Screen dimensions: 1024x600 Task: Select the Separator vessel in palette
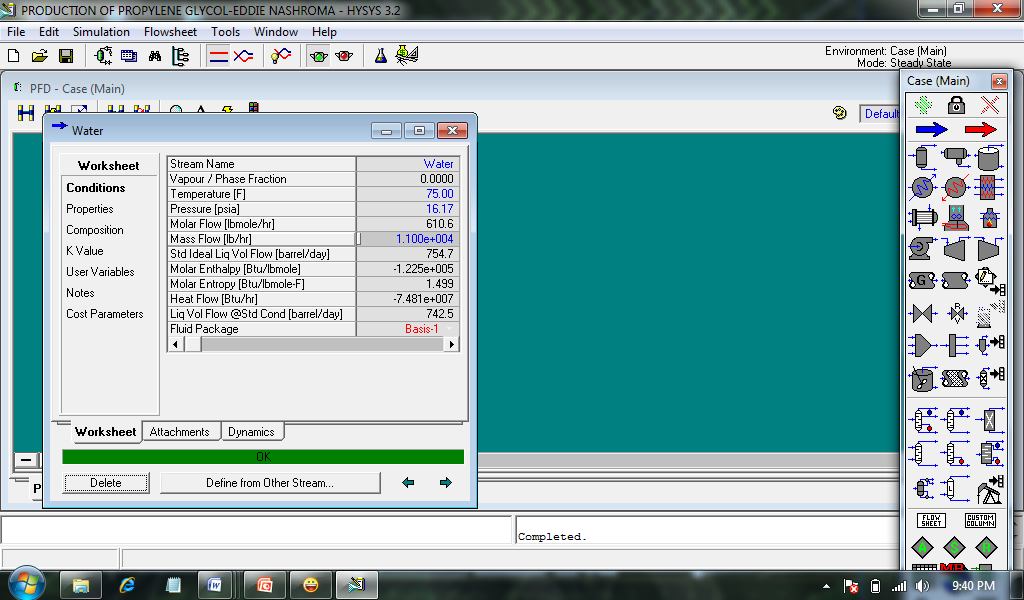922,157
